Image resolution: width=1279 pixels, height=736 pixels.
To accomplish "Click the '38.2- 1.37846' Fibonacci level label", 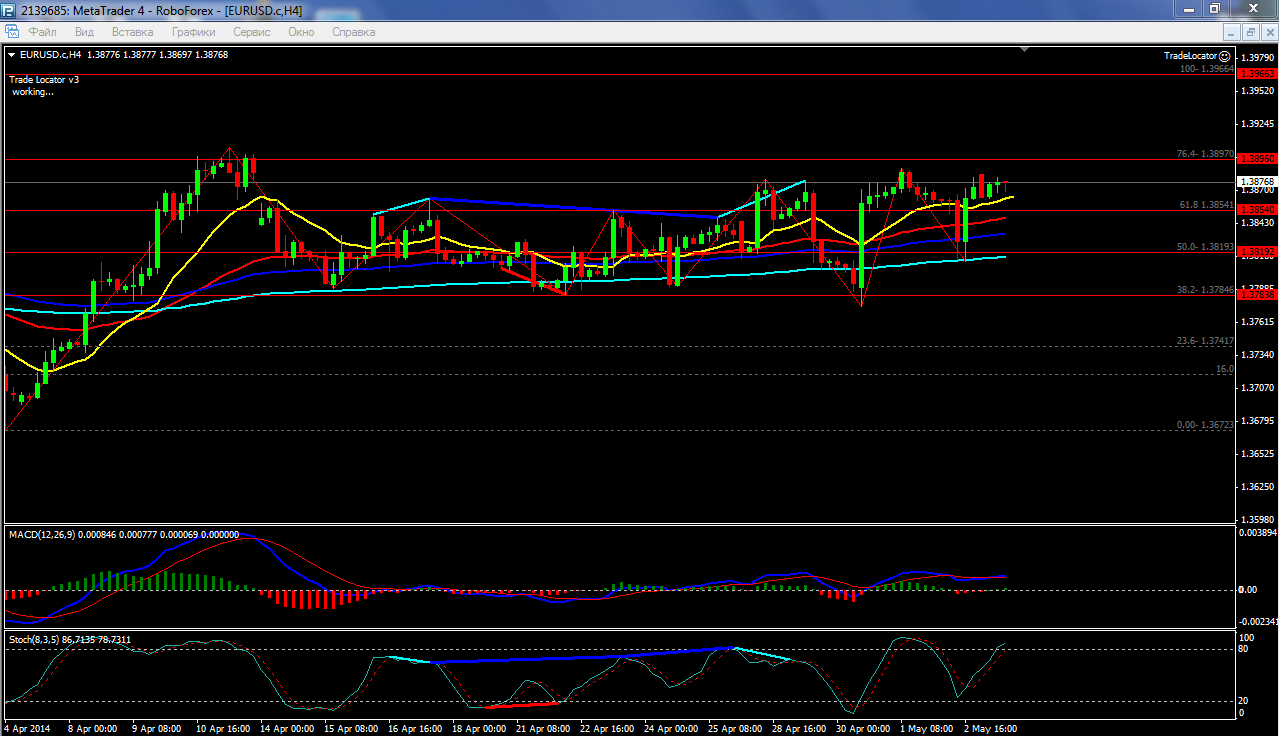I will click(x=1206, y=288).
